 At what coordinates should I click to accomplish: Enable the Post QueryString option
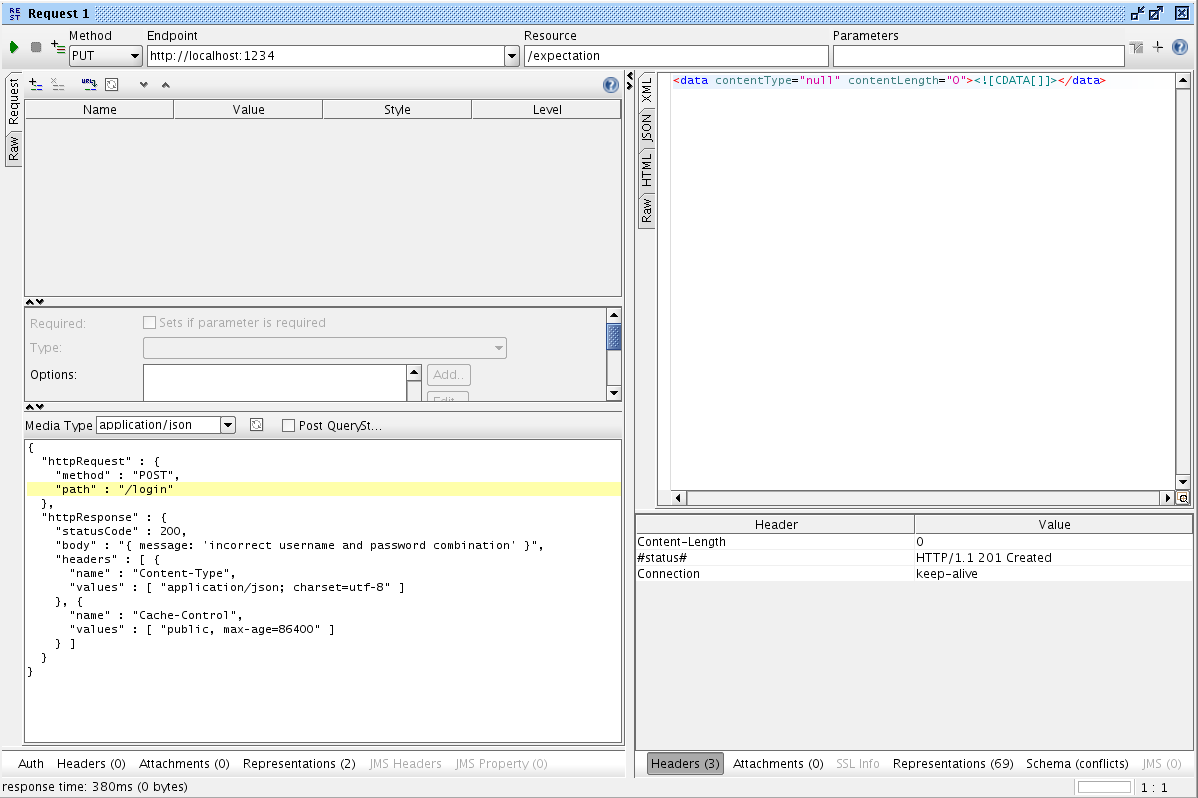click(x=288, y=425)
